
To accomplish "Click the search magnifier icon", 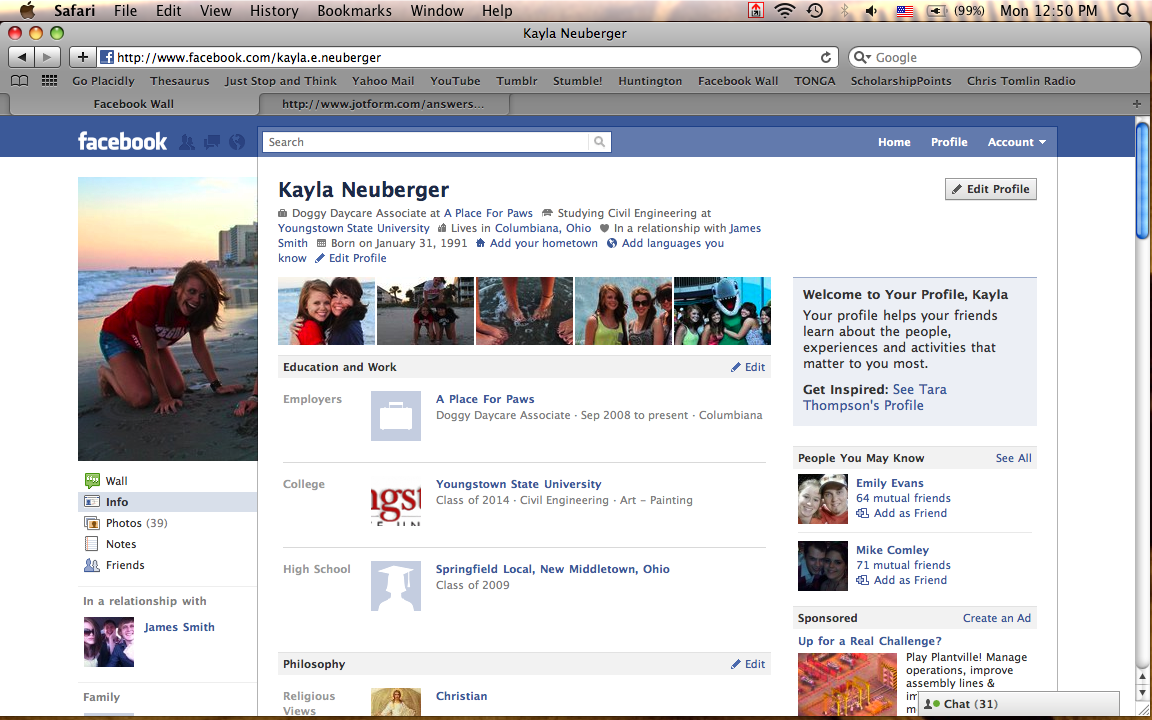I will point(599,142).
